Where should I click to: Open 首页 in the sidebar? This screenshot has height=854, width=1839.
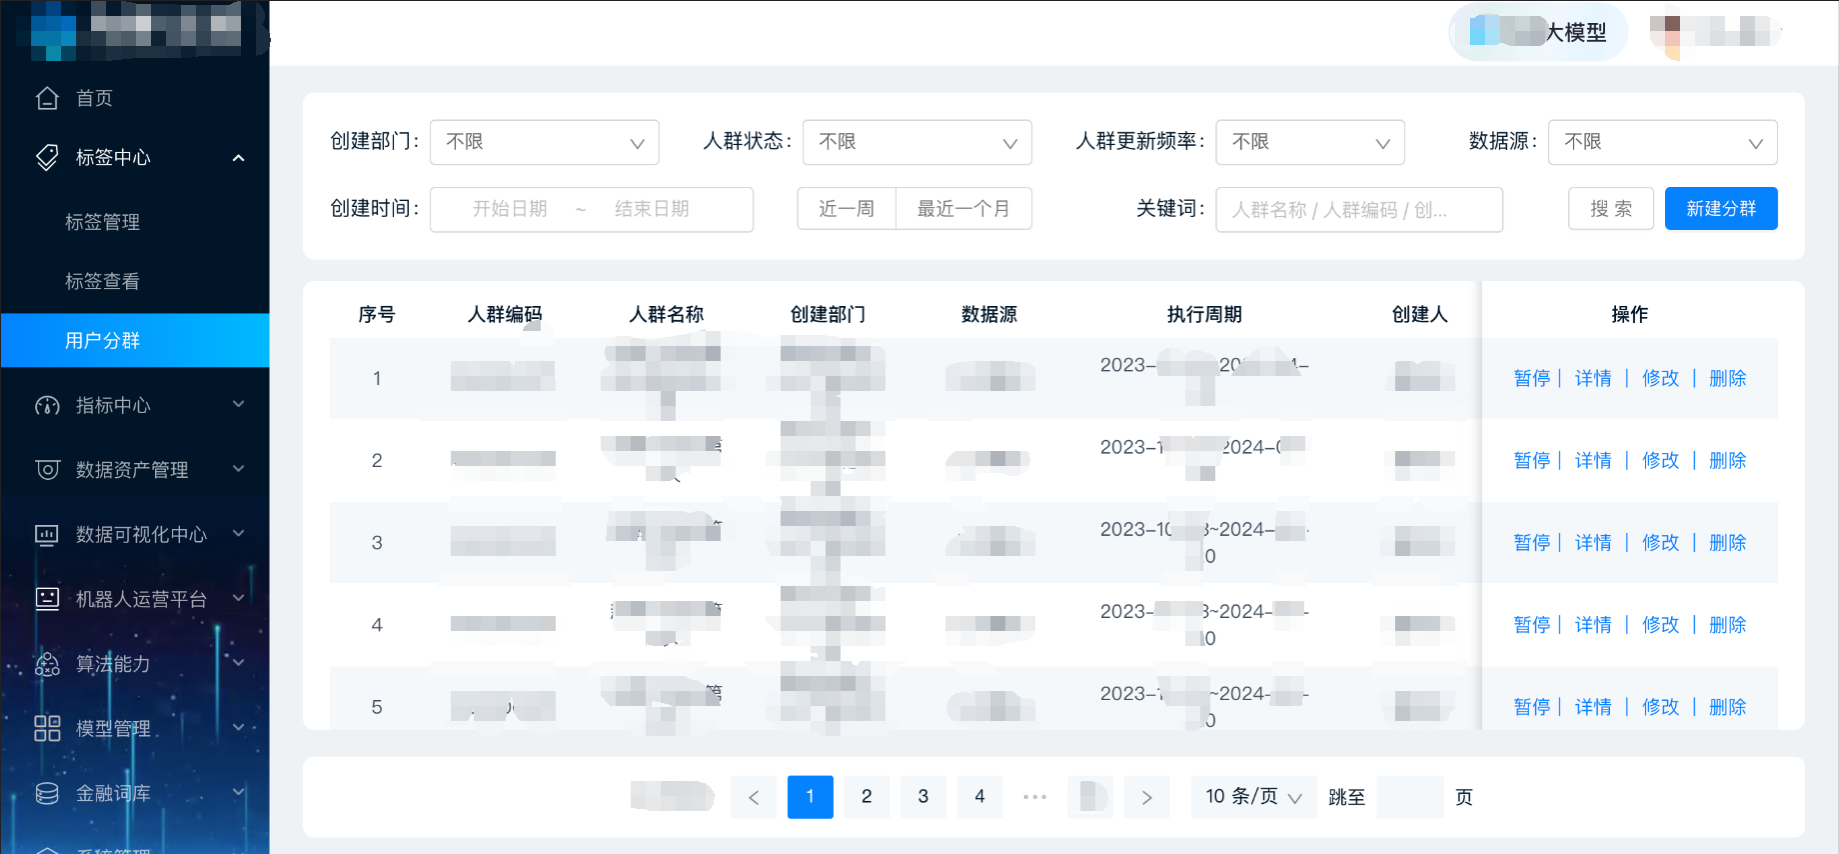[x=94, y=98]
